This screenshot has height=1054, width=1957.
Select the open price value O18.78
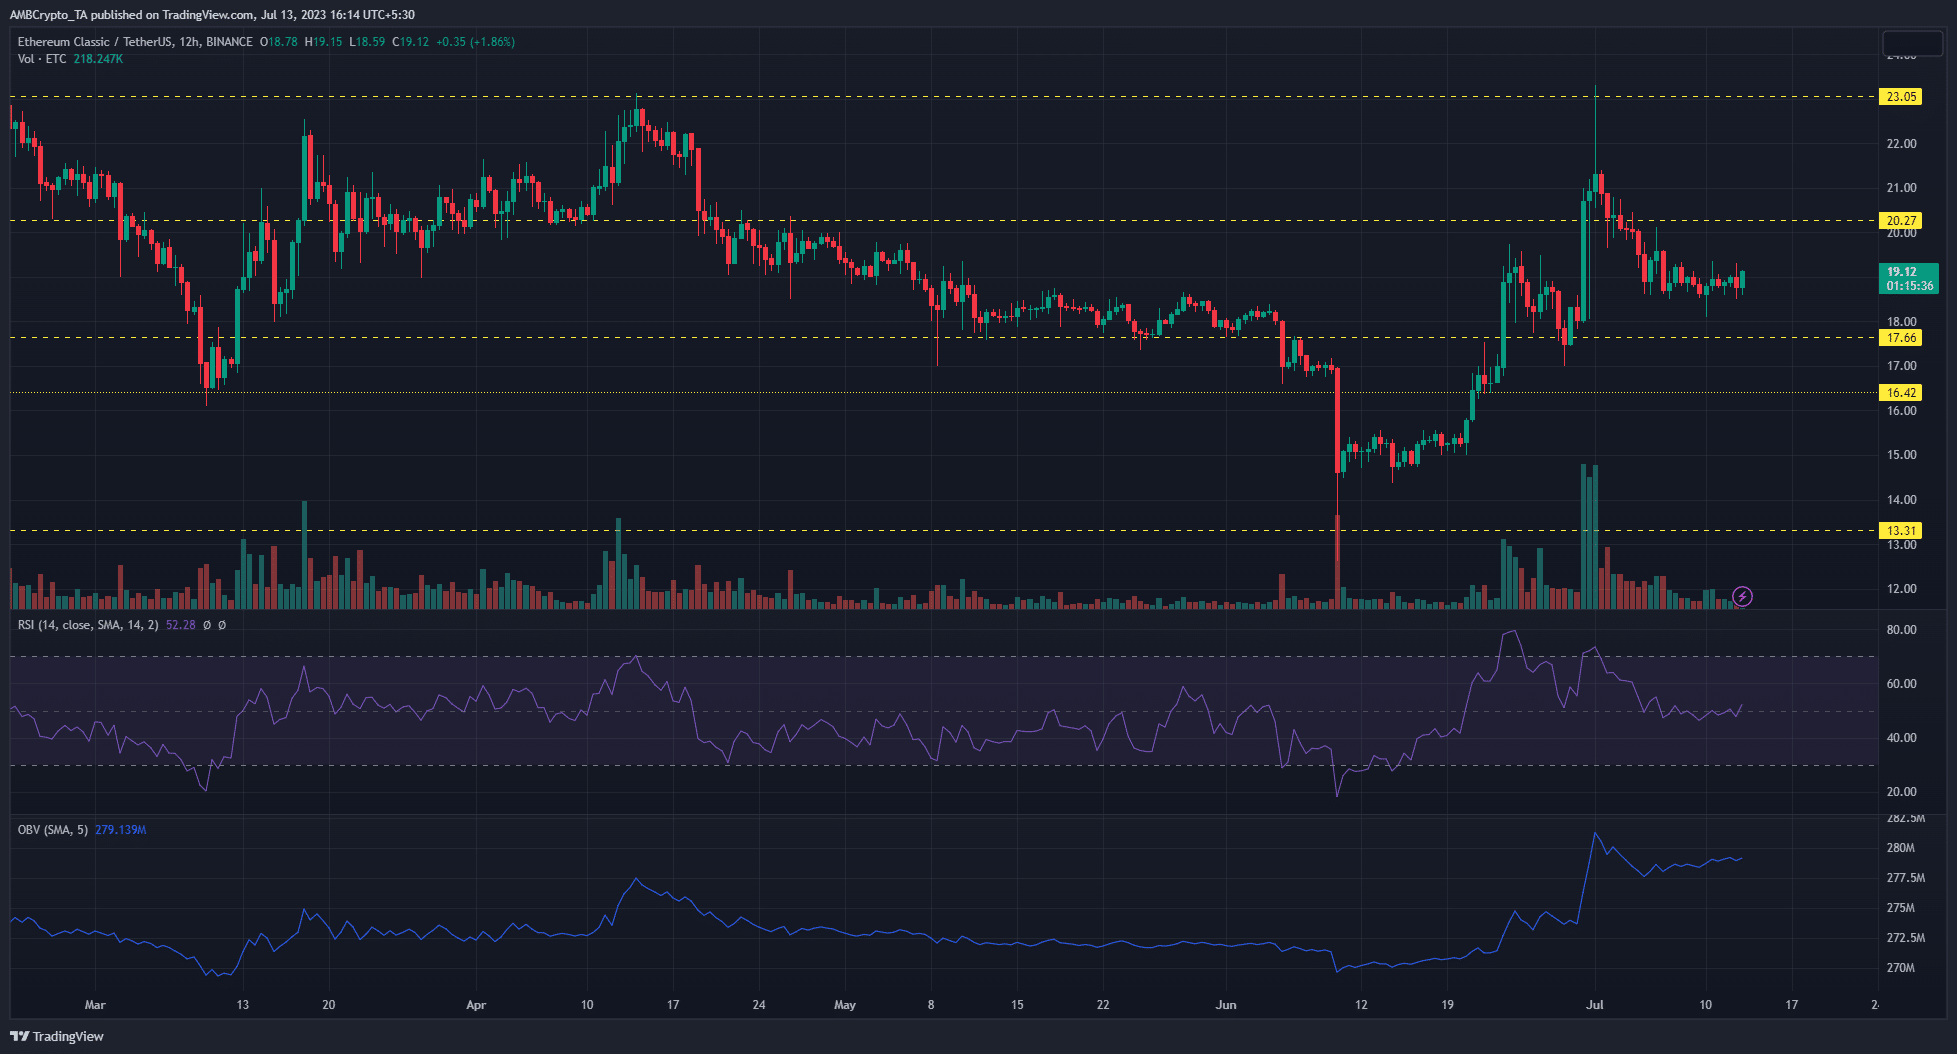click(279, 42)
